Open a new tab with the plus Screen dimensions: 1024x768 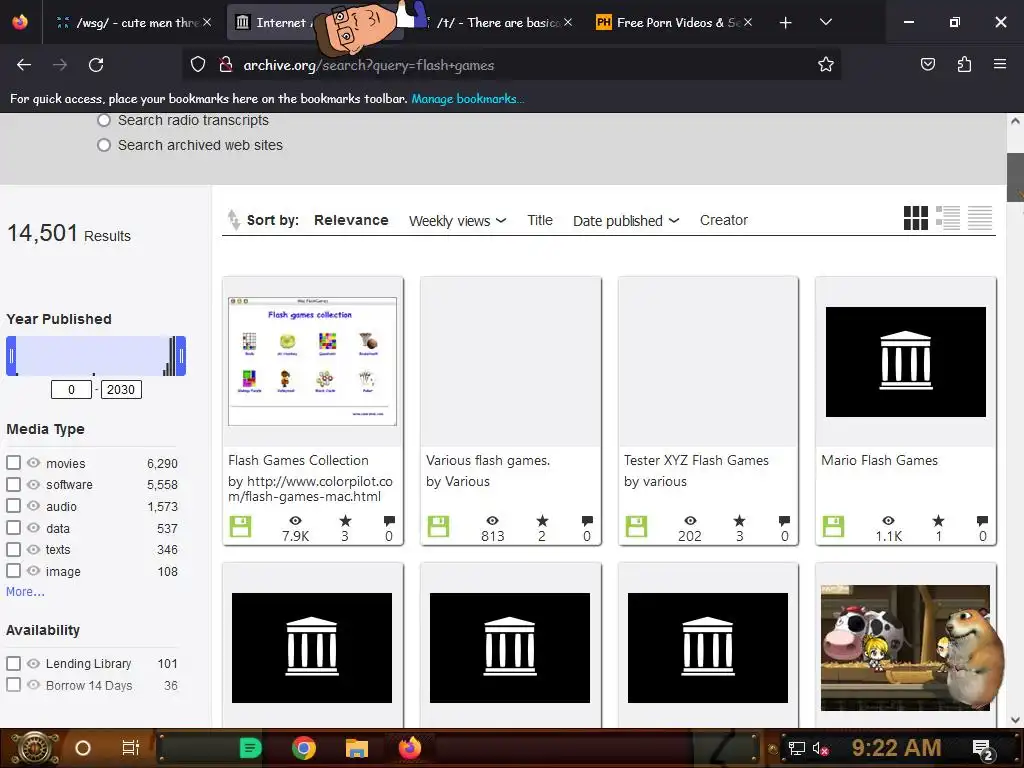tap(786, 23)
